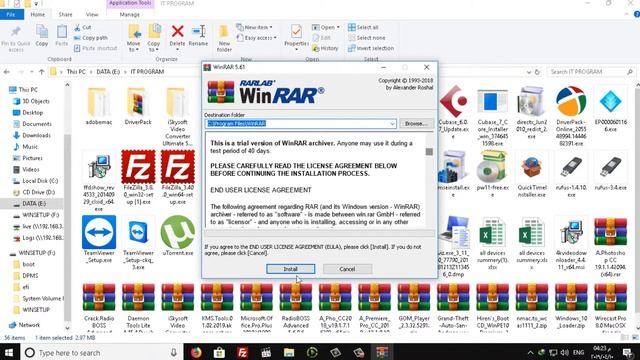Viewport: 640px width, 360px height.
Task: Cancel the WinRAR installation
Action: pyautogui.click(x=347, y=269)
